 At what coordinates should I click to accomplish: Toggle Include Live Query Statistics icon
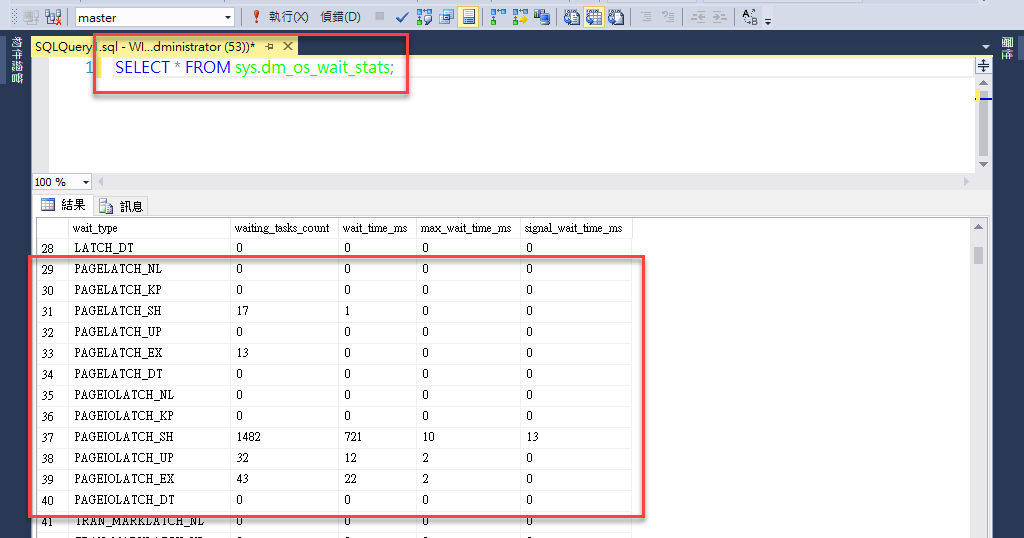[520, 17]
